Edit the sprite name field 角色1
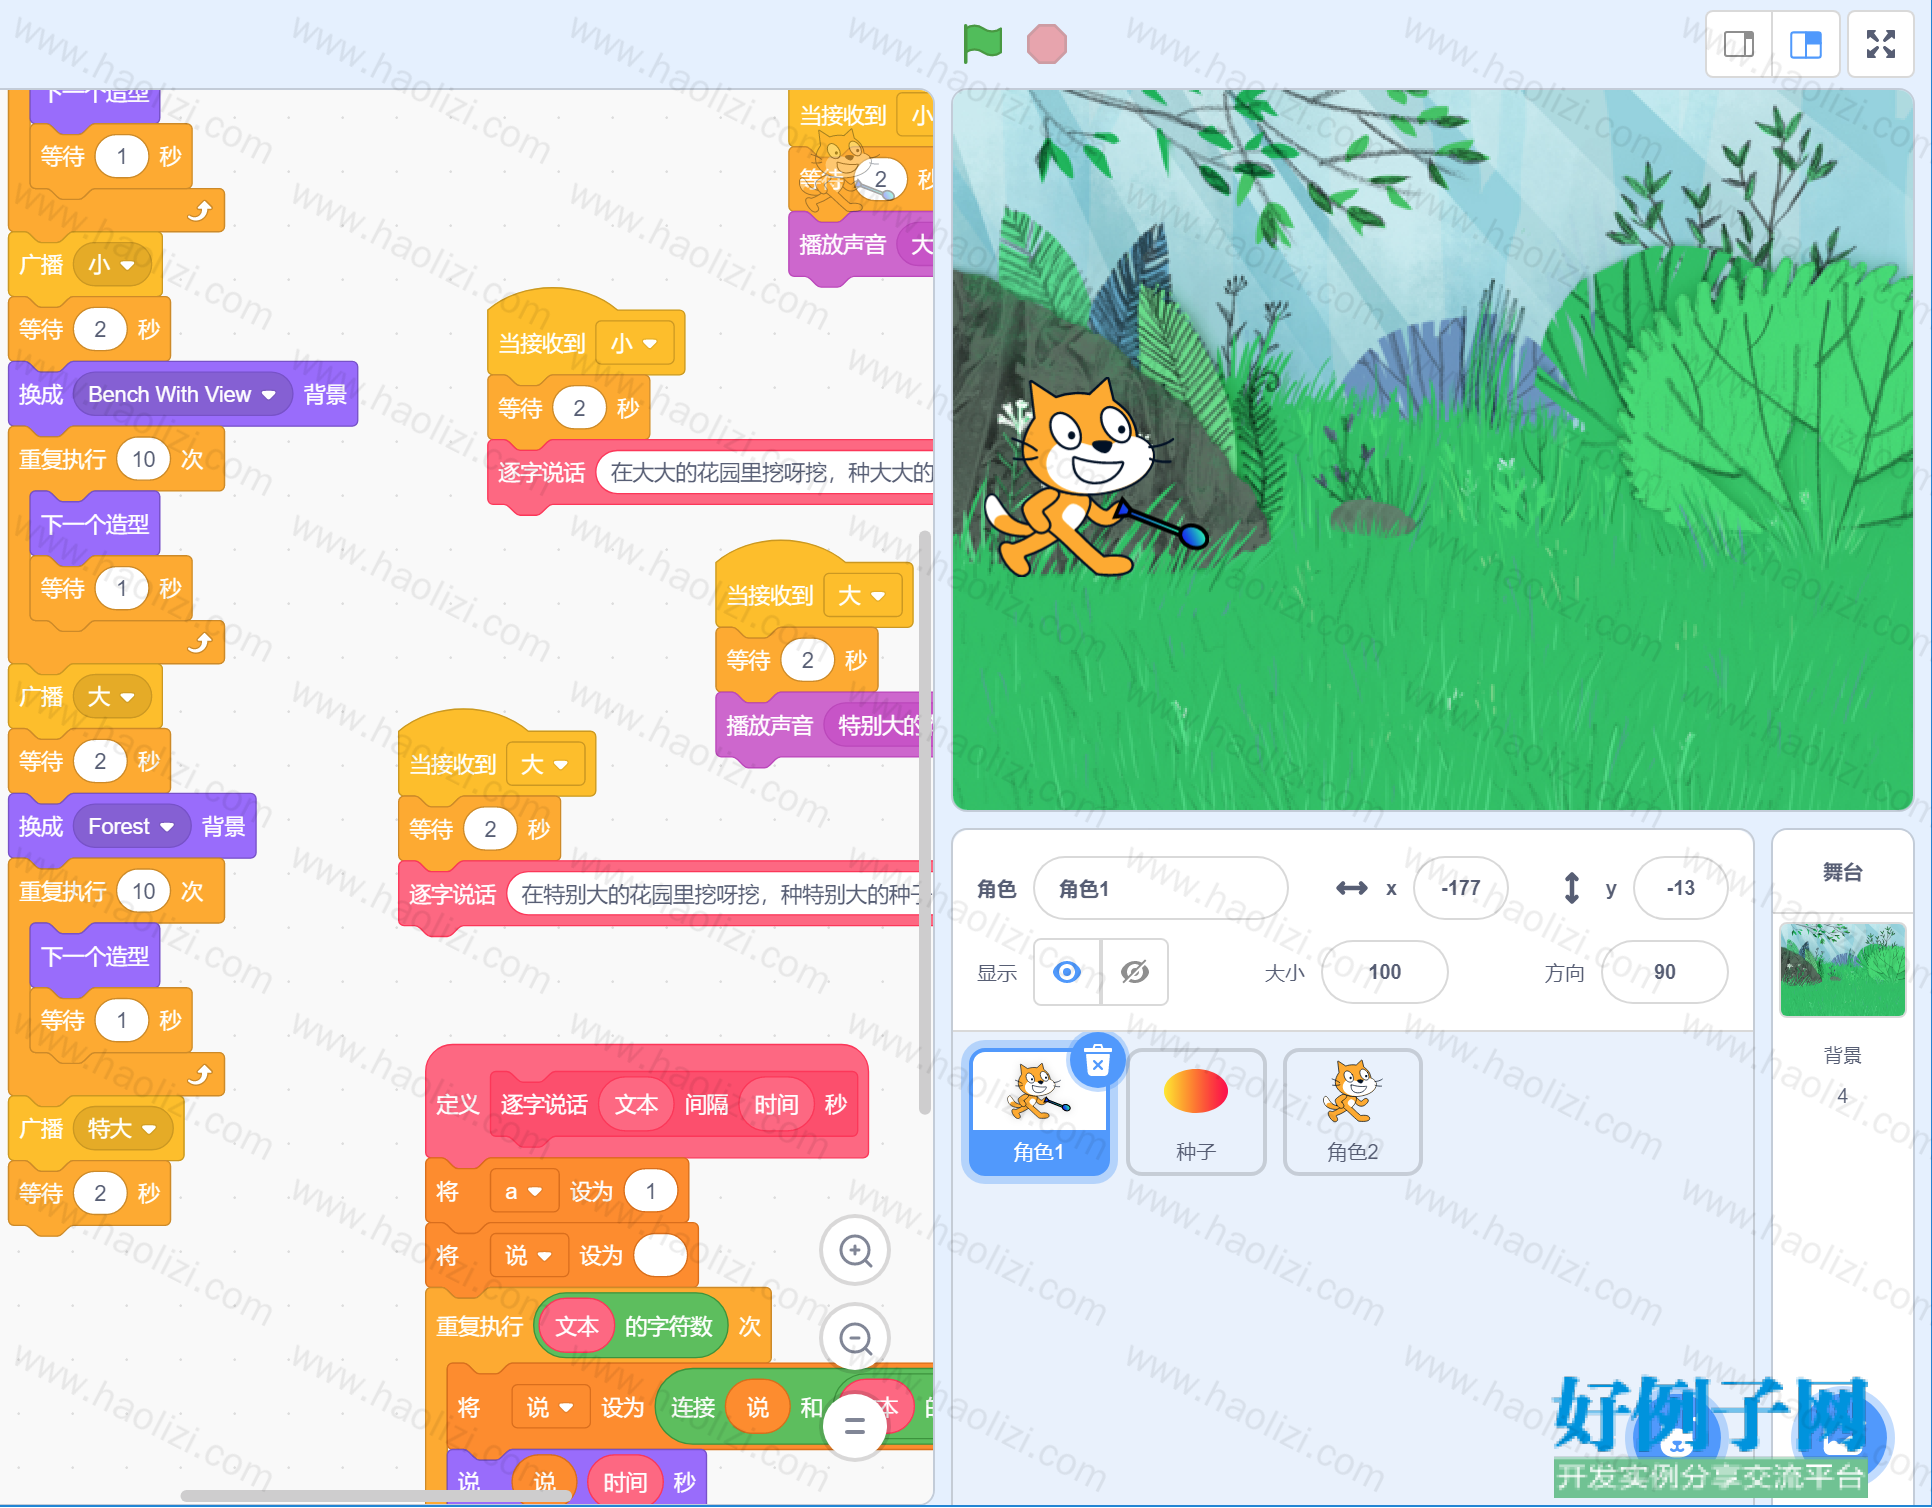The image size is (1932, 1508). click(x=1160, y=888)
